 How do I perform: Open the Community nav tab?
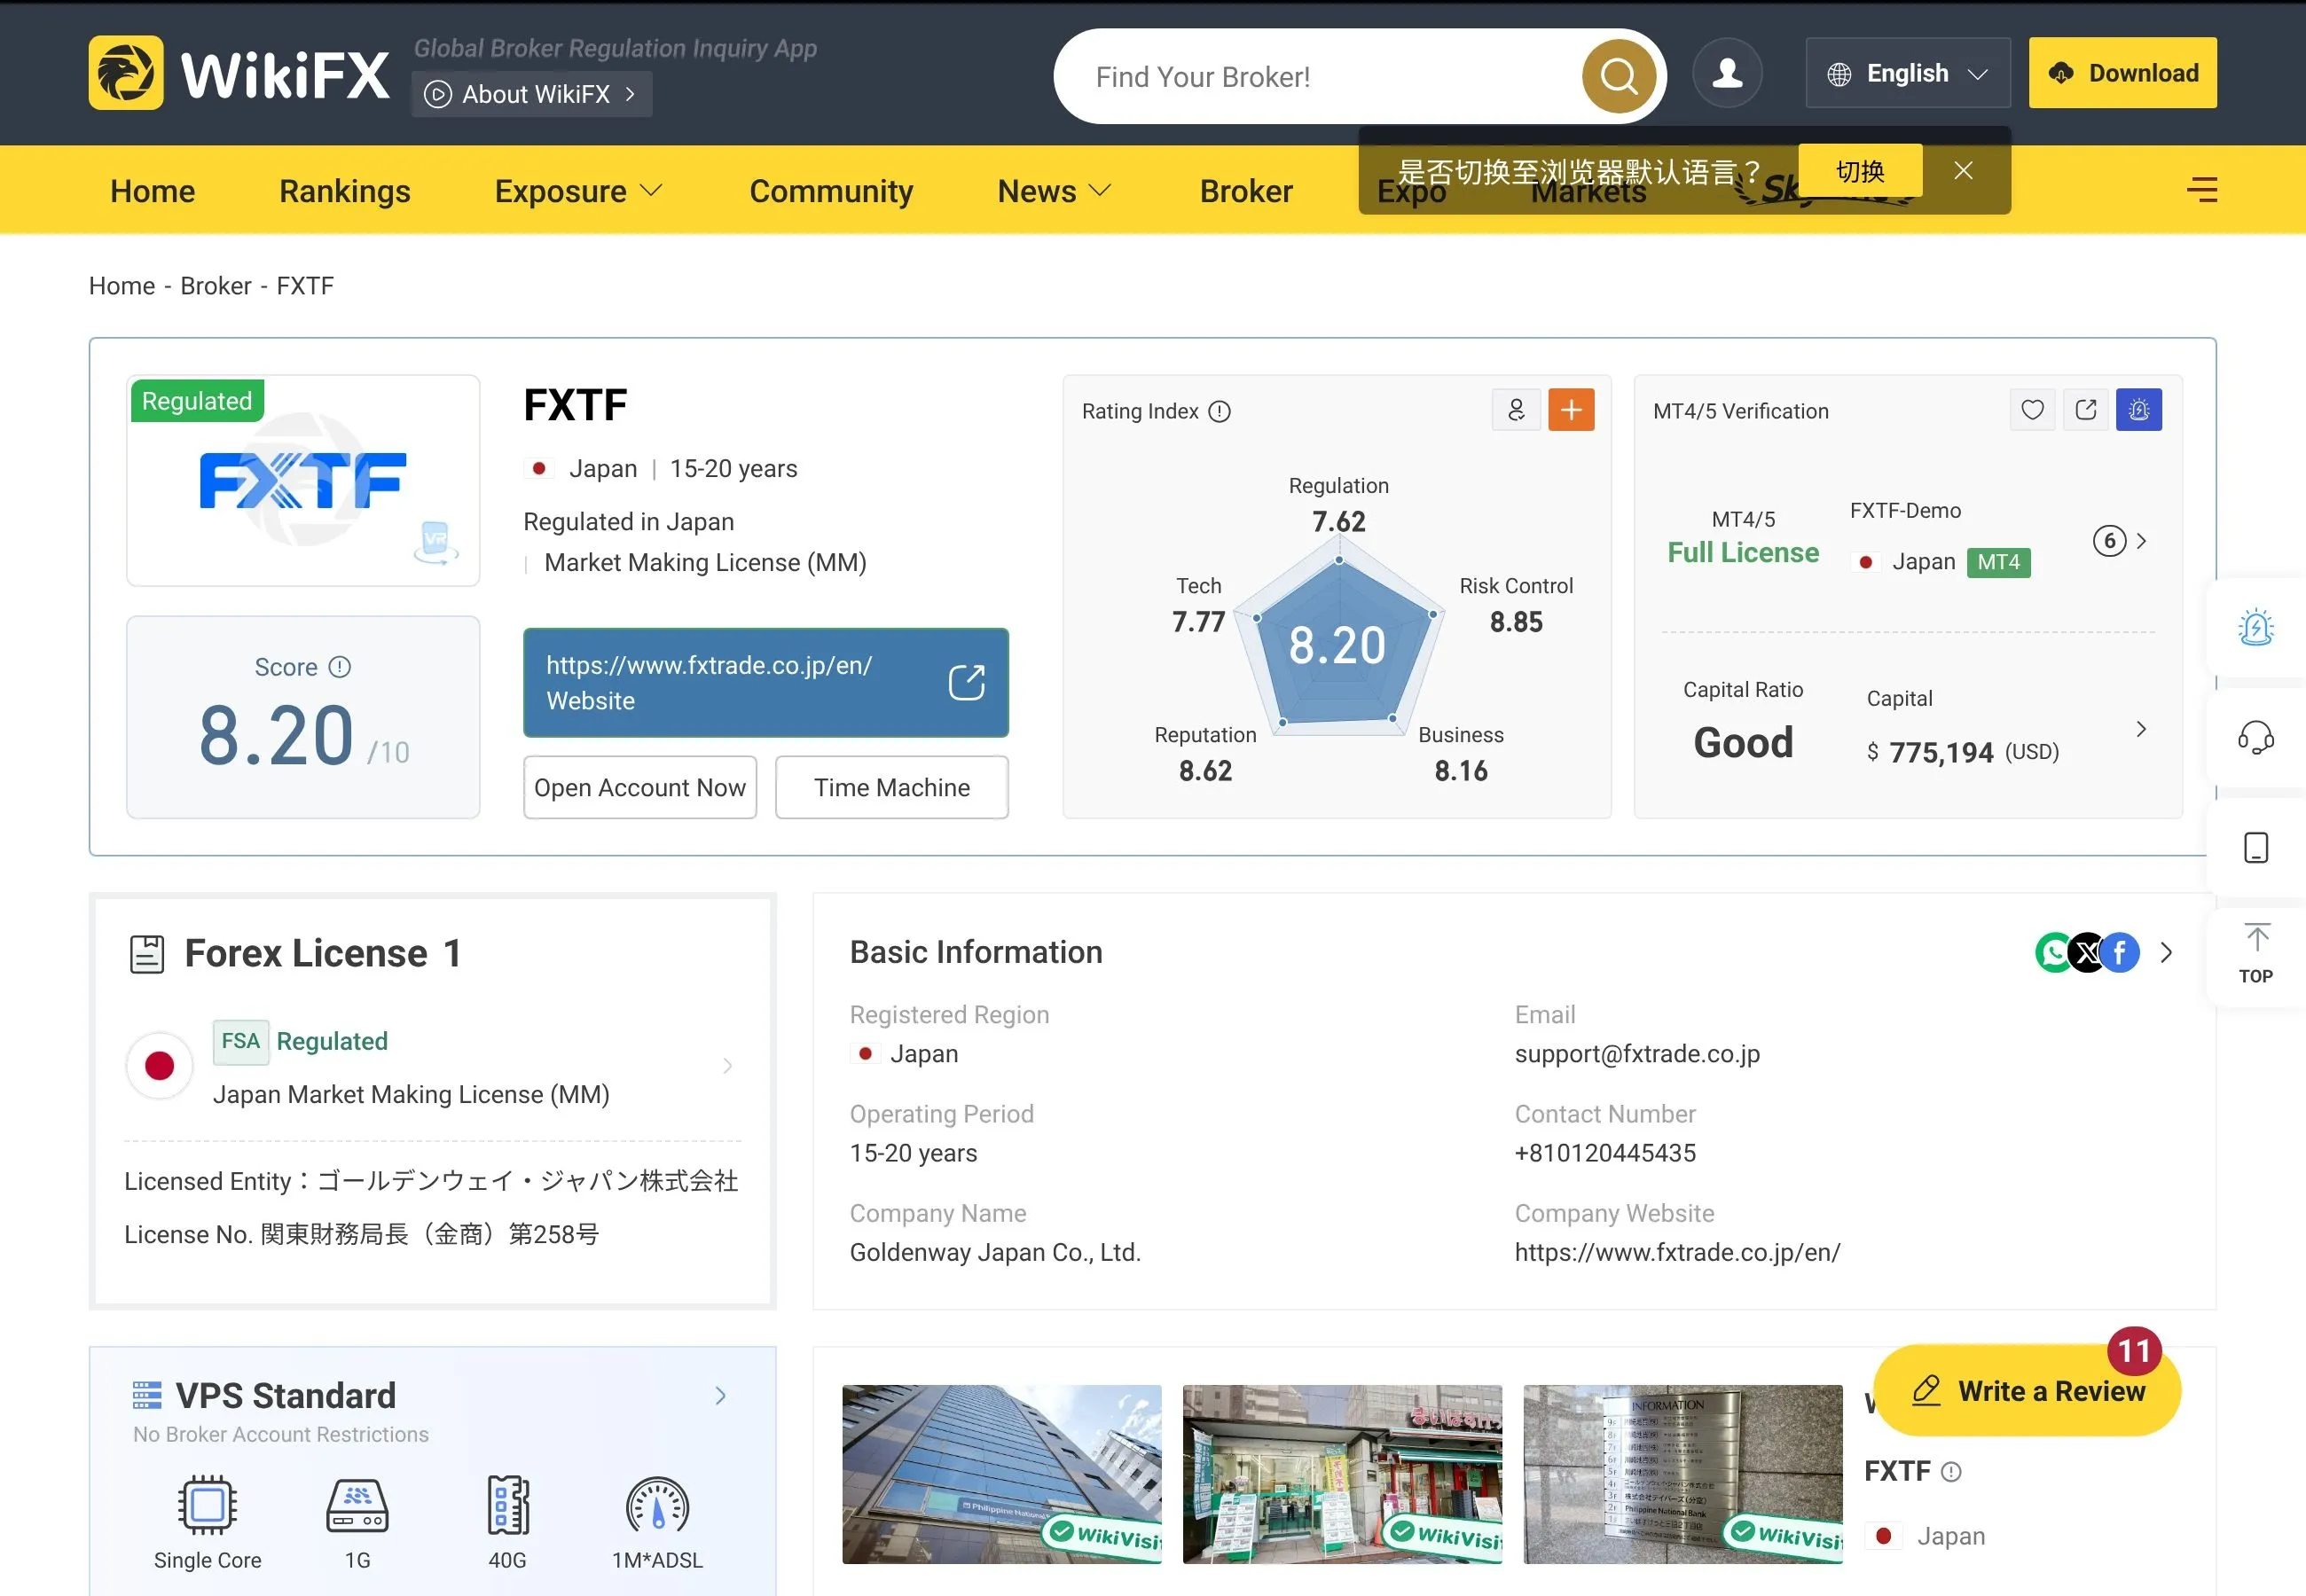[x=831, y=191]
